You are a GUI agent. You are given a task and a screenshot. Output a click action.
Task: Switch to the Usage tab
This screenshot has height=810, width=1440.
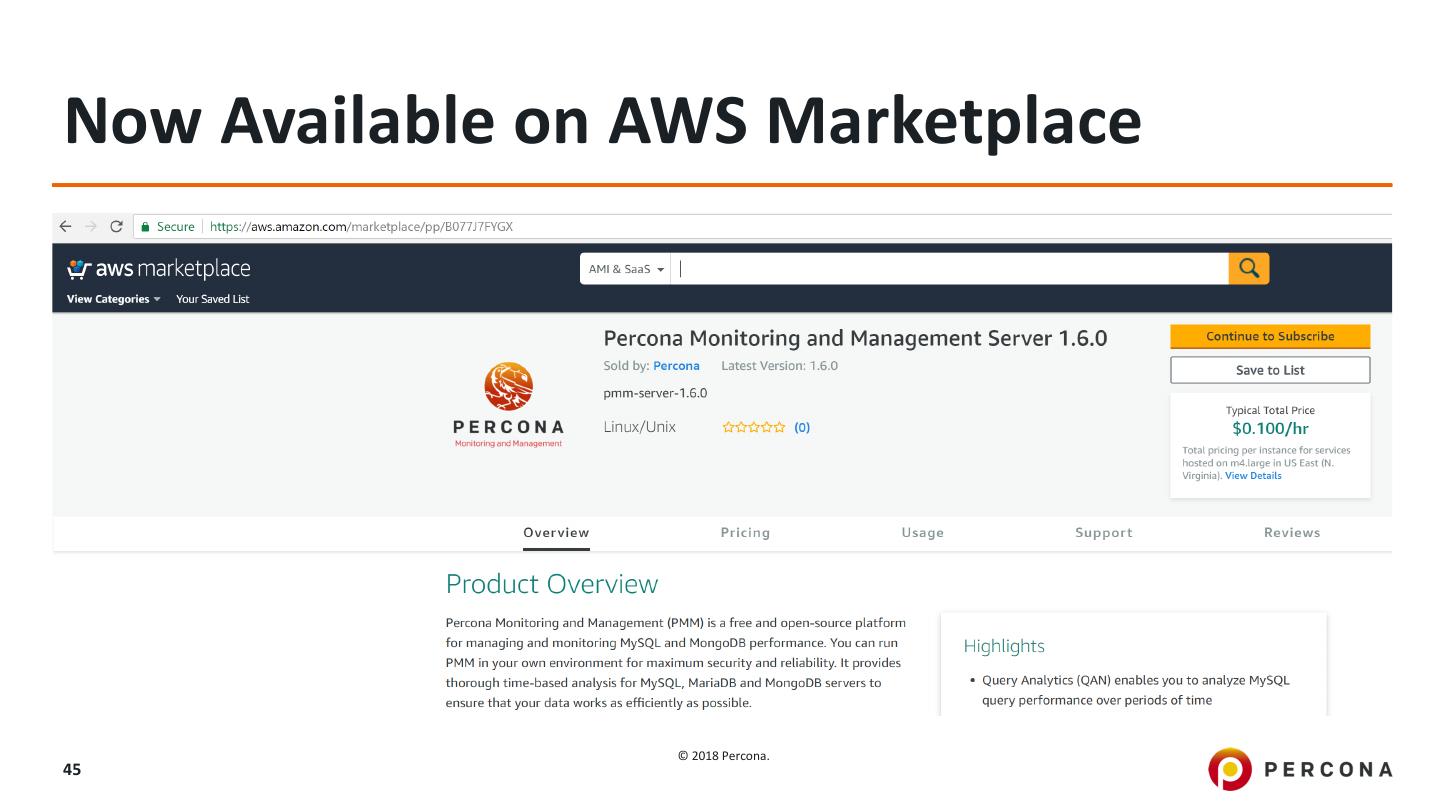922,533
